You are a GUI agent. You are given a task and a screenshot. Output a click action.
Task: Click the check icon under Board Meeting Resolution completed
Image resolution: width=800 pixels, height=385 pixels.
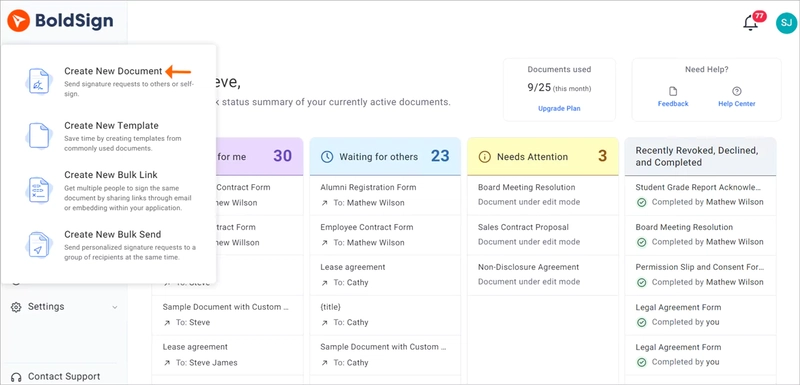click(x=642, y=242)
